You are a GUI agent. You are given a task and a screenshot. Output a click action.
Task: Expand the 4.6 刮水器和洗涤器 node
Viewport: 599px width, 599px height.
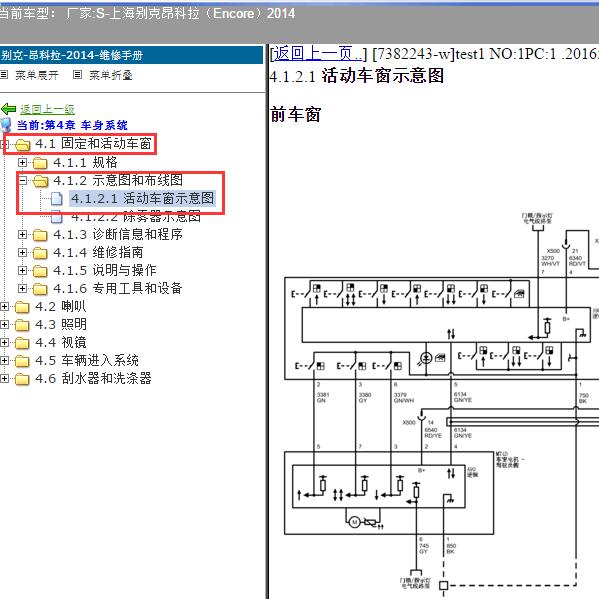(4, 379)
